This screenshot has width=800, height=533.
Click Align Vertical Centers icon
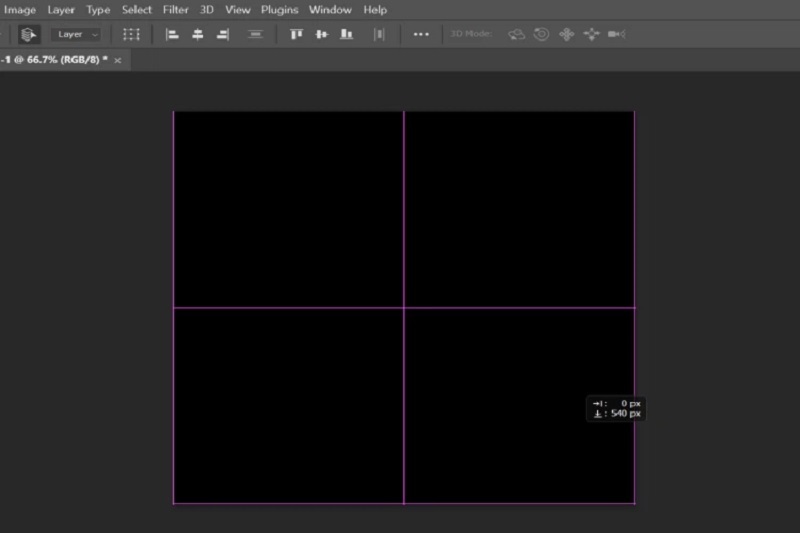[x=321, y=34]
